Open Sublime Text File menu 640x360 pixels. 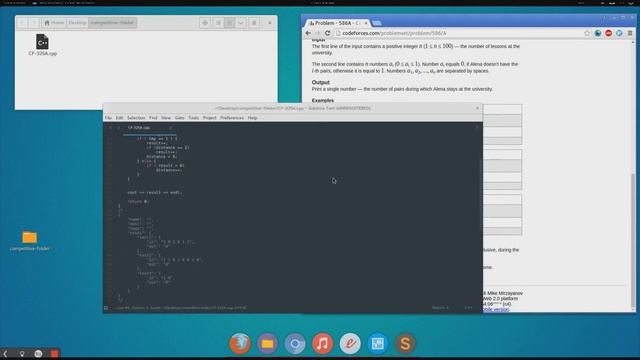click(108, 118)
